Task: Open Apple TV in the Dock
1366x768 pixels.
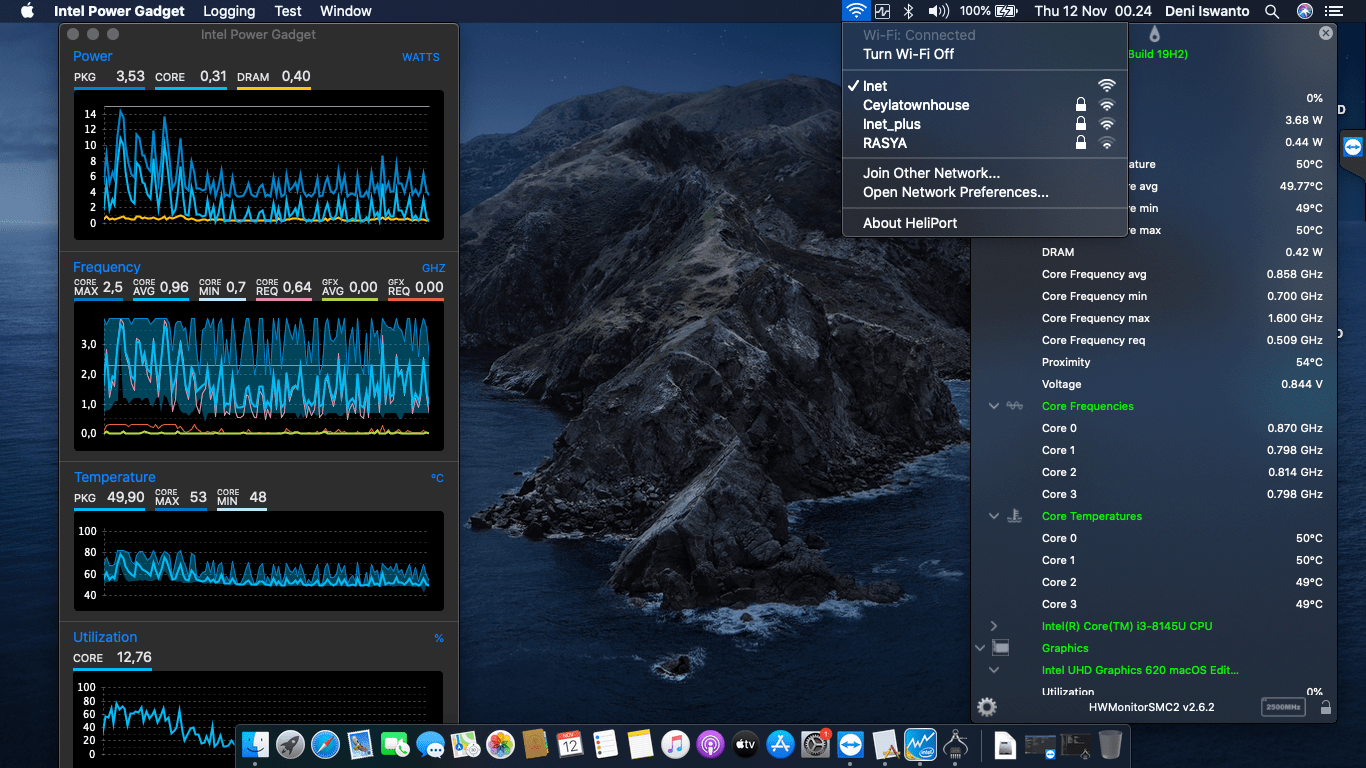Action: pyautogui.click(x=745, y=744)
